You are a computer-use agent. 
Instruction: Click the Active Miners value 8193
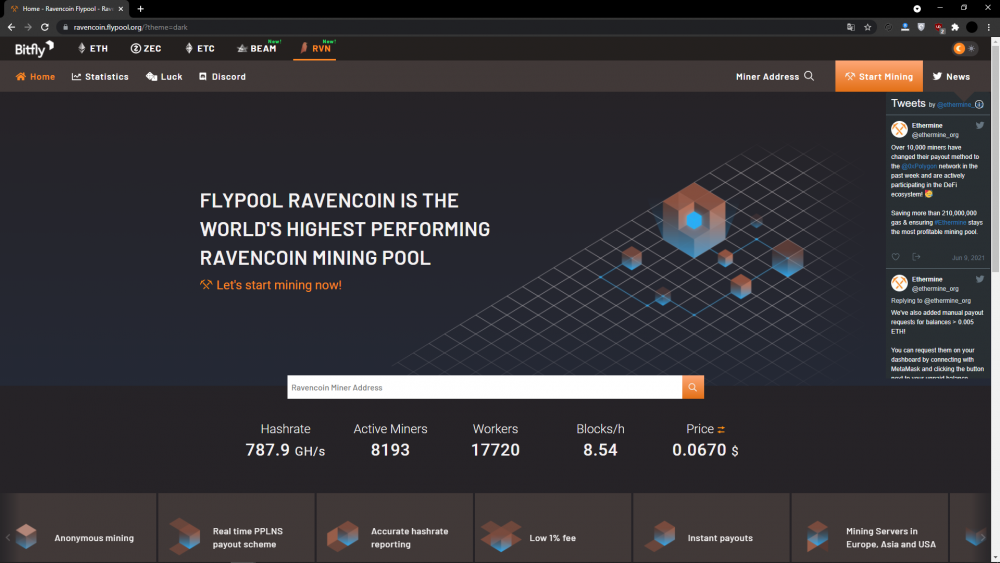(x=390, y=450)
